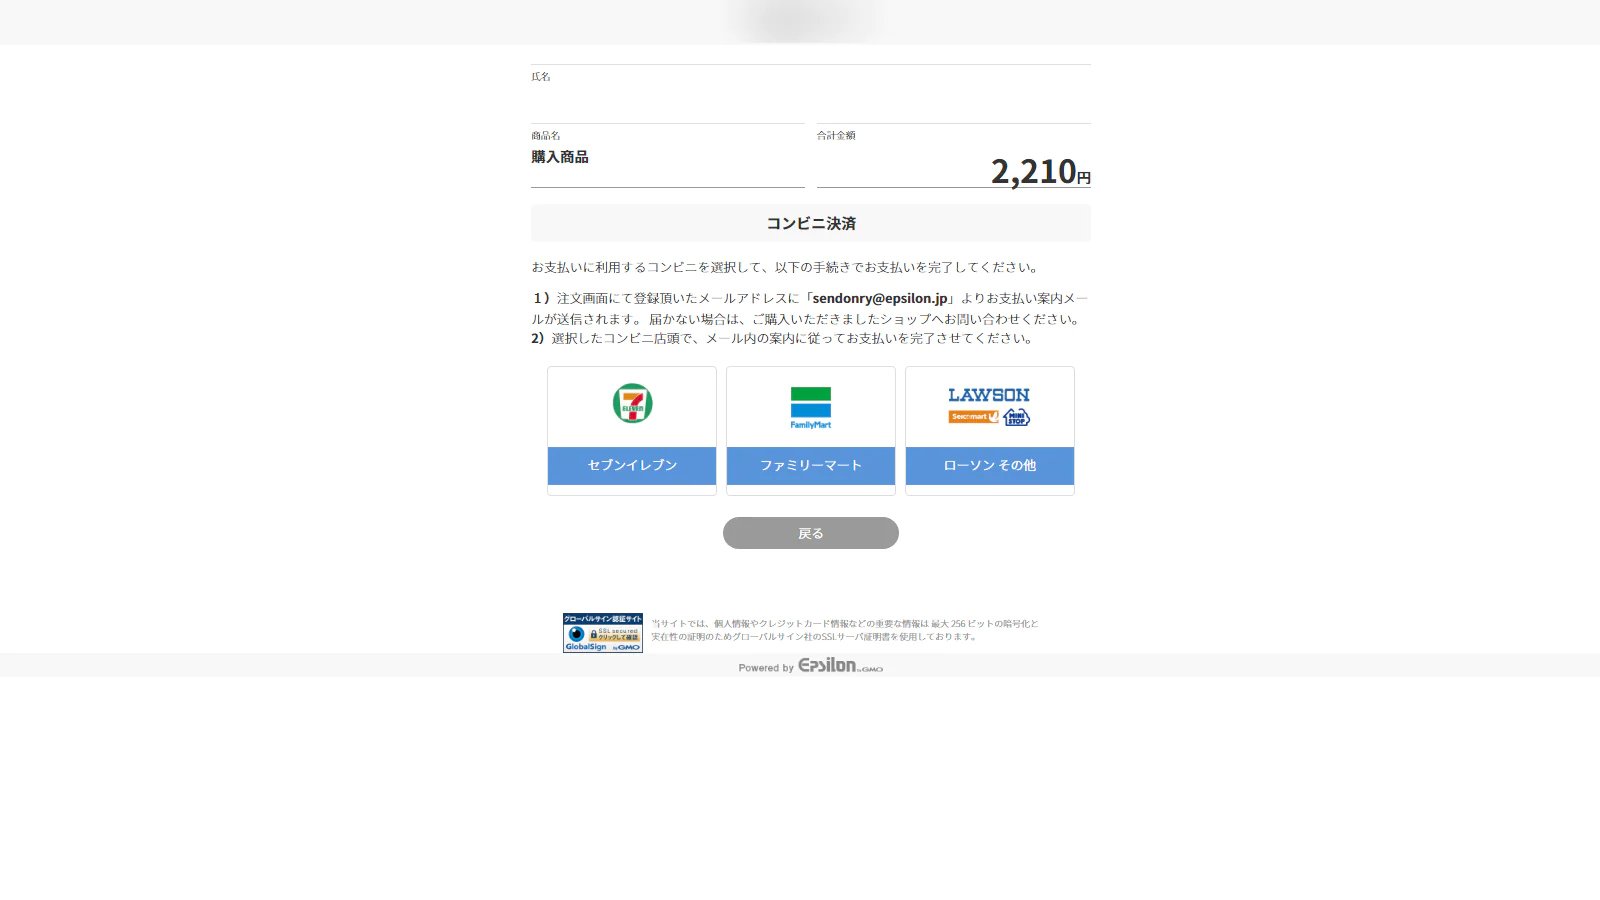The height and width of the screenshot is (900, 1600).
Task: Click the Ministop logo badge
Action: pos(1016,417)
